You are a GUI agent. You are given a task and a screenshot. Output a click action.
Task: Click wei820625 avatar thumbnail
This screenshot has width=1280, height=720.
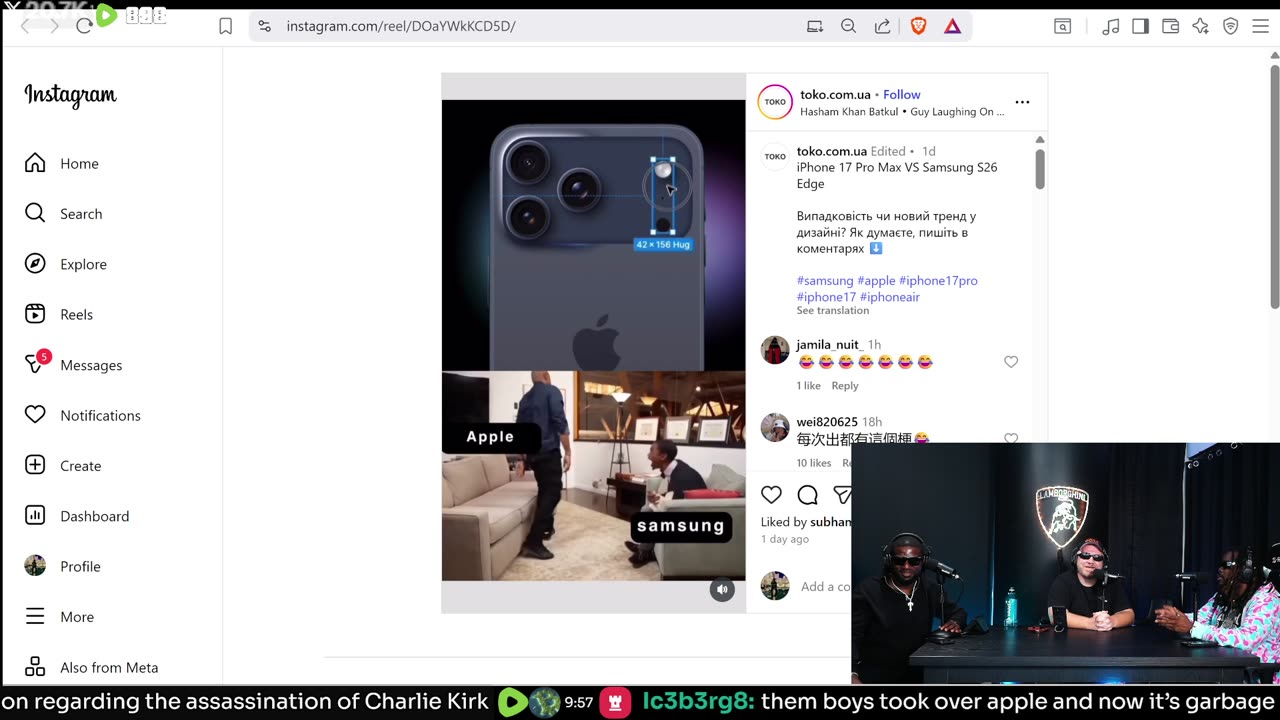(775, 427)
